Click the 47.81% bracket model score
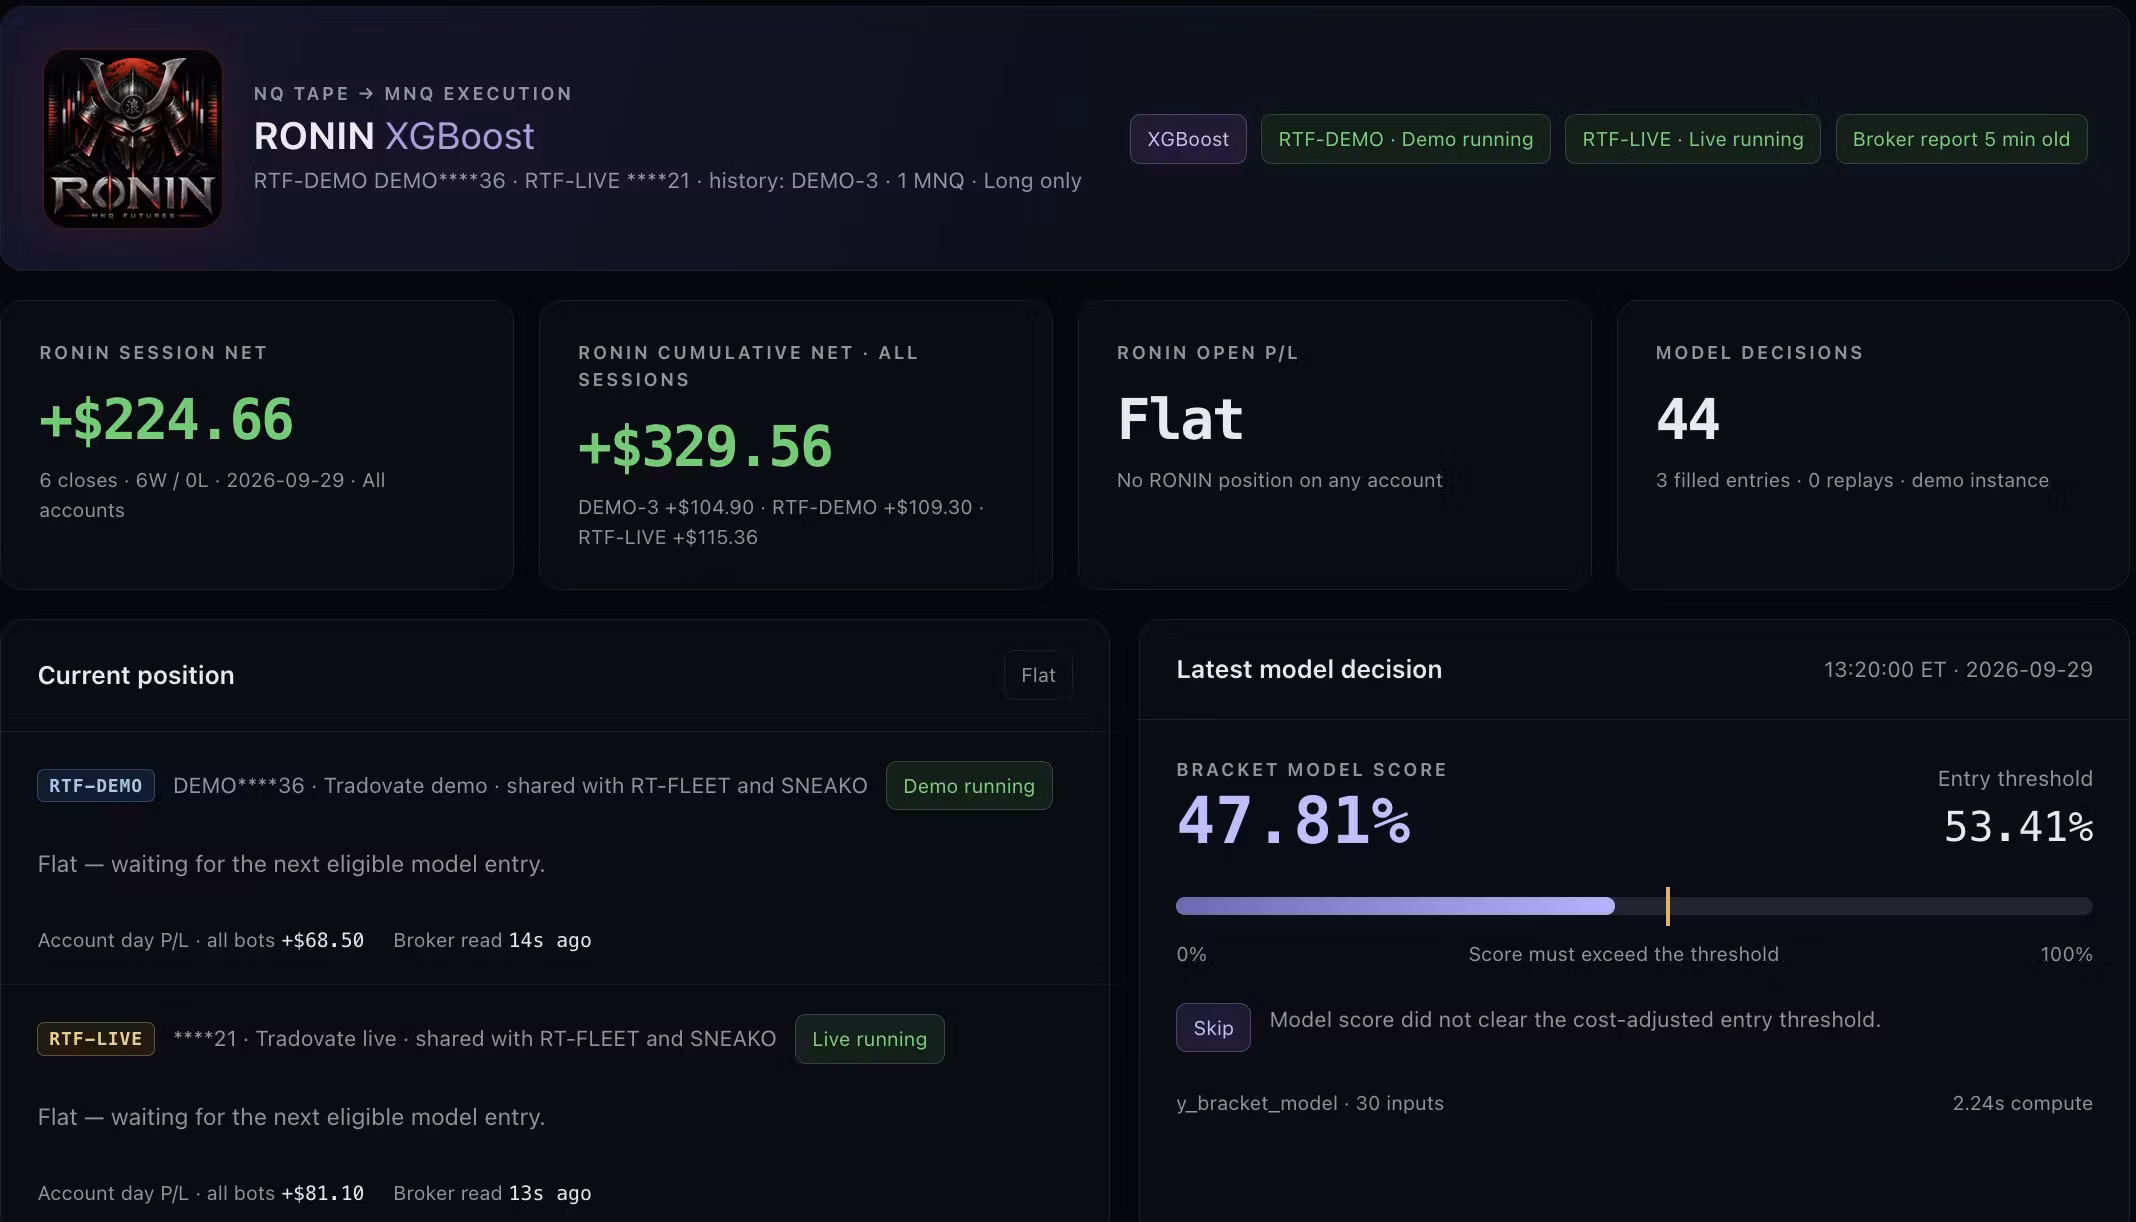This screenshot has width=2136, height=1222. [x=1293, y=820]
